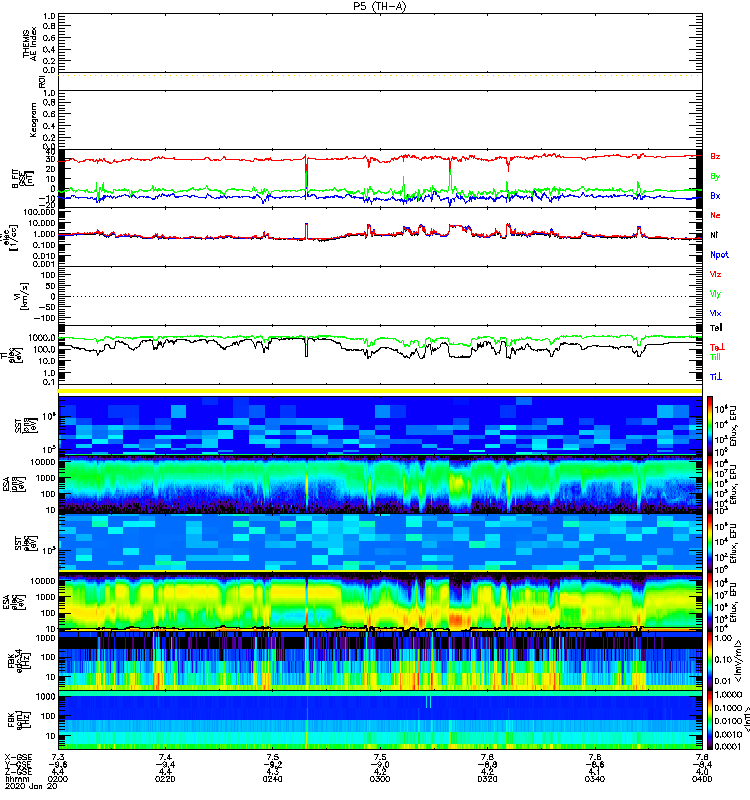Click the 2020 Jan 20 date label
This screenshot has height=800, width=750.
31,786
